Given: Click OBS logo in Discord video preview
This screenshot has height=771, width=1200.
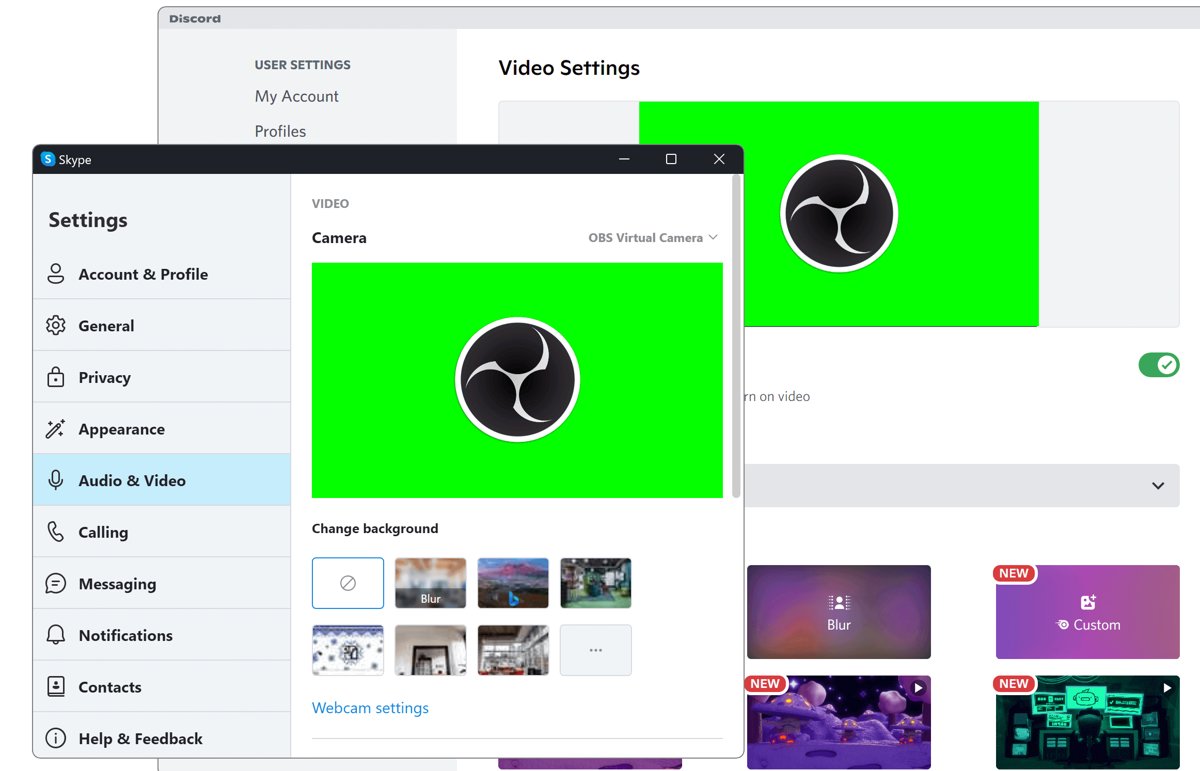Looking at the screenshot, I should pyautogui.click(x=839, y=214).
